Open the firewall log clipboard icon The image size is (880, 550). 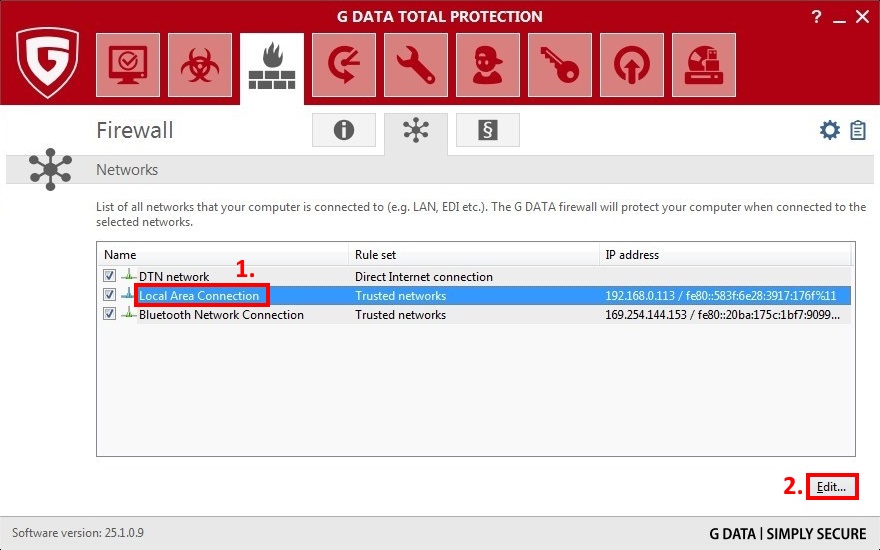858,130
